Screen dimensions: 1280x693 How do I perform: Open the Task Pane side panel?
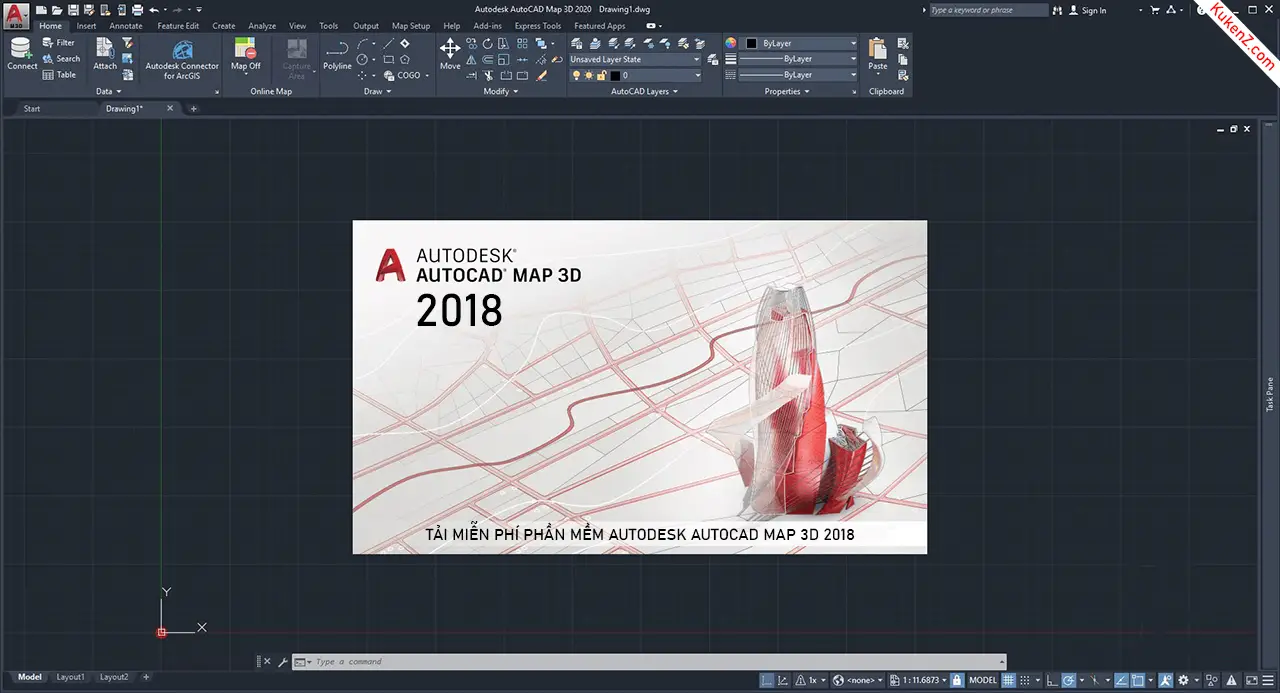pyautogui.click(x=1271, y=394)
